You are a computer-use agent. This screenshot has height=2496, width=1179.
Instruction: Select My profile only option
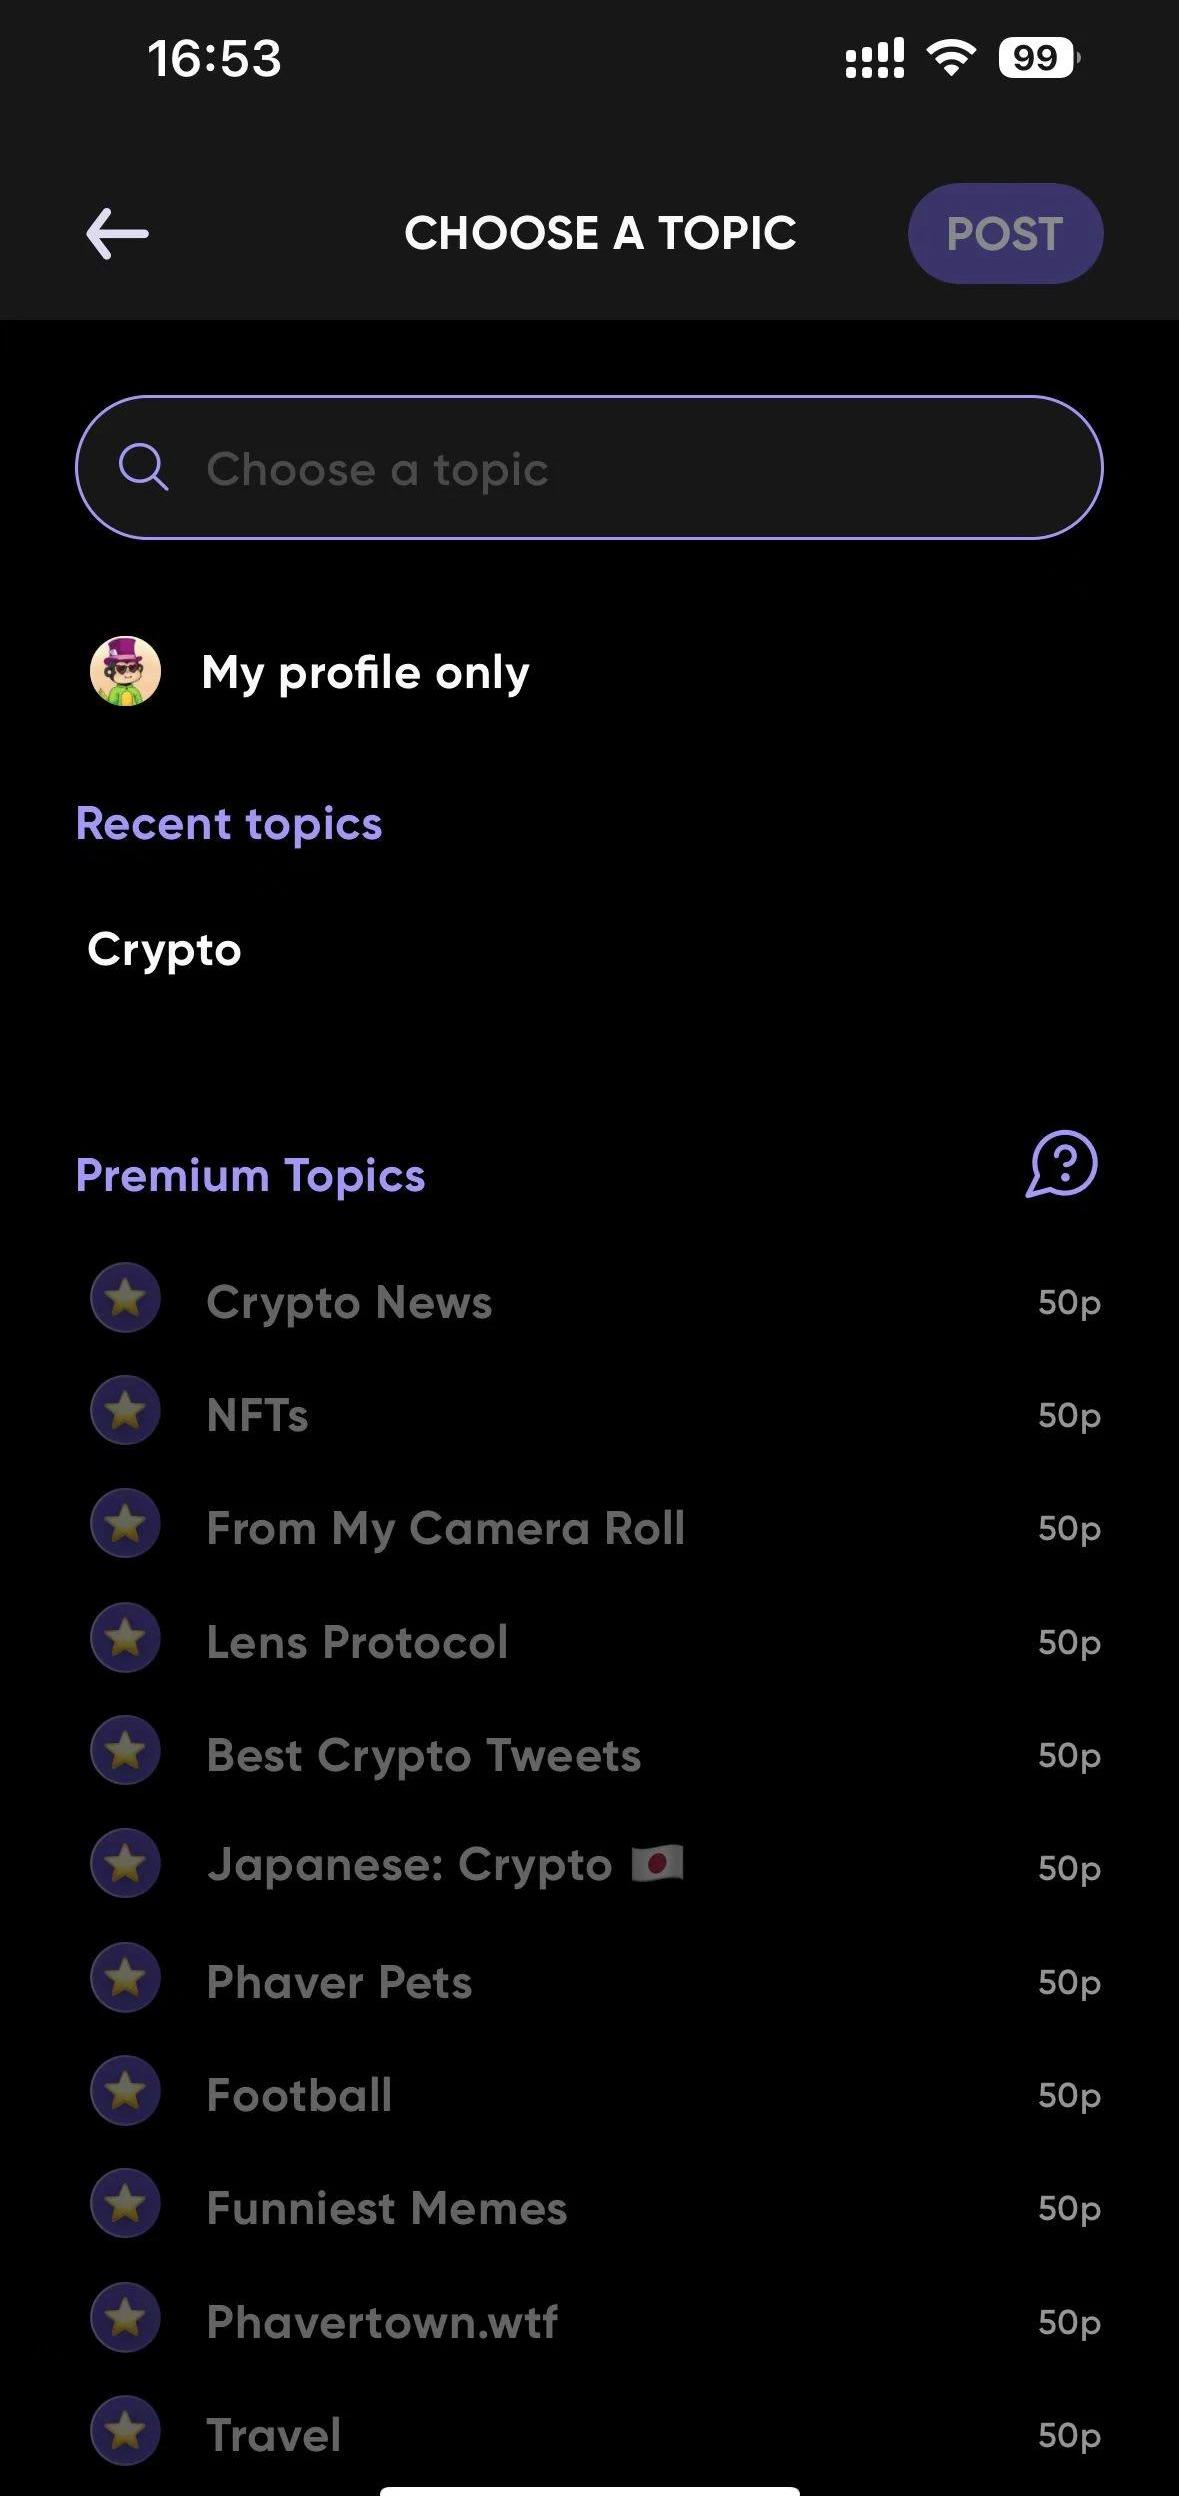click(x=365, y=673)
